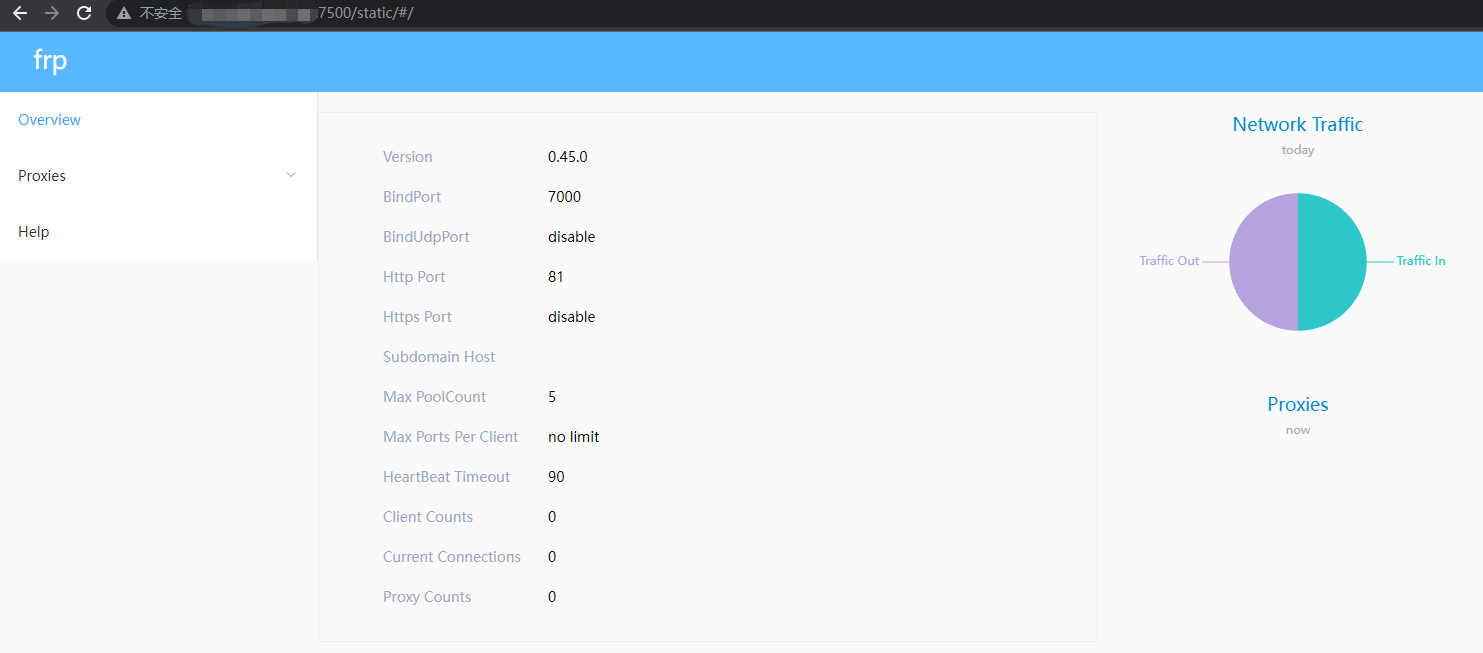
Task: Click the HeartBeat Timeout value 90
Action: 556,477
